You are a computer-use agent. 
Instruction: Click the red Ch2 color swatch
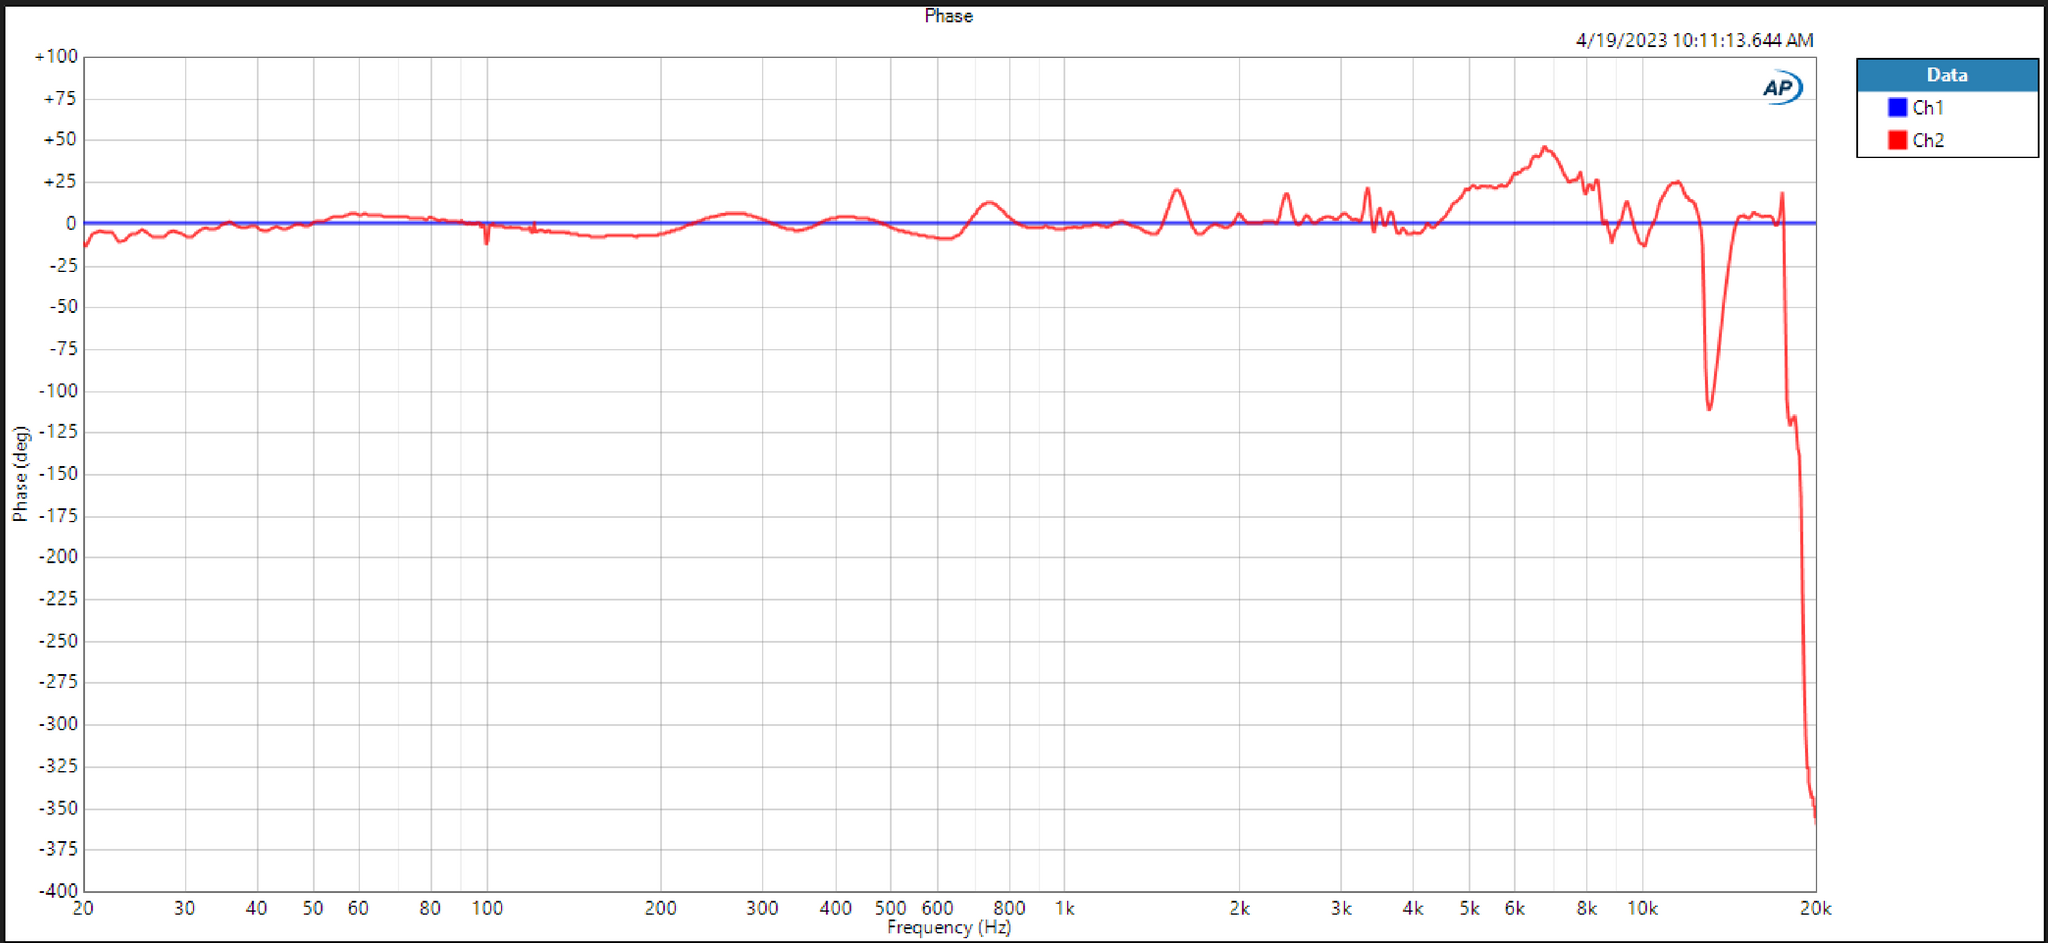click(1897, 140)
